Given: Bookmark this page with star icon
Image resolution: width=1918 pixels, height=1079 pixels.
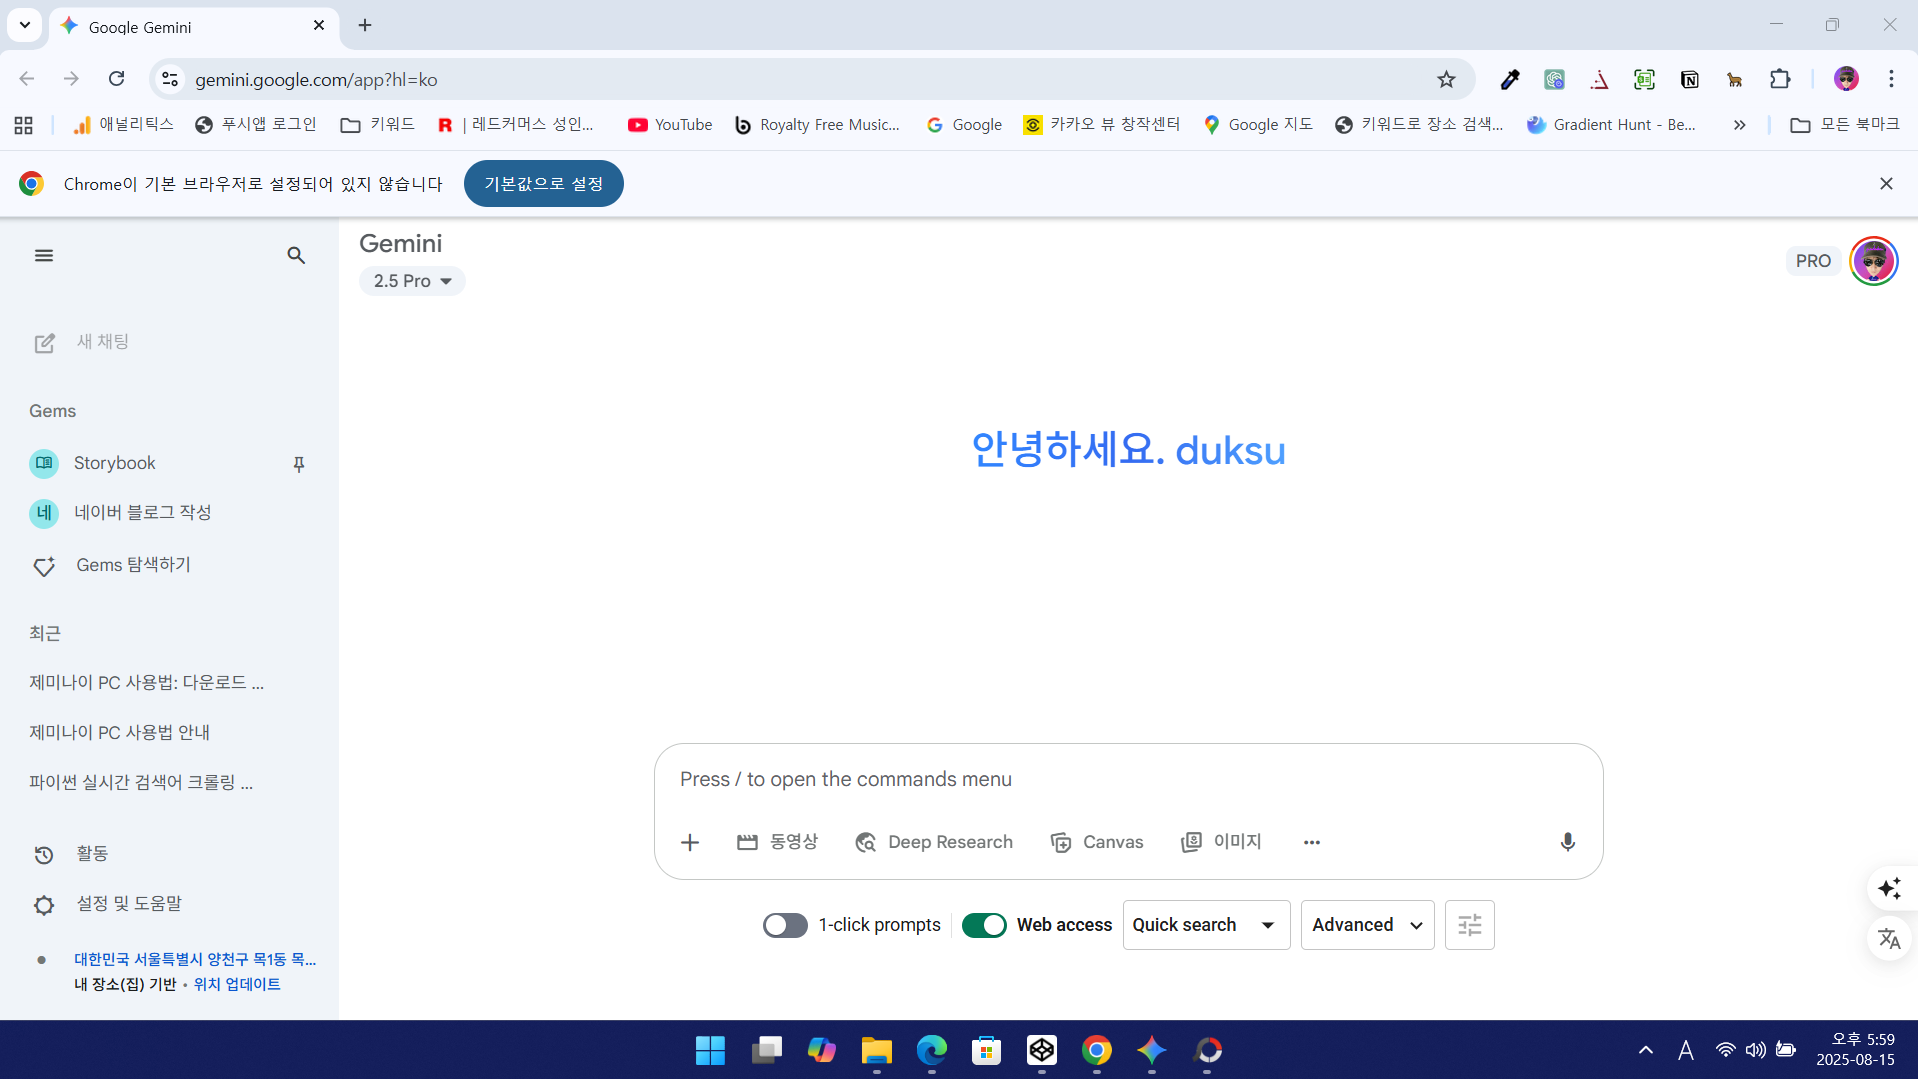Looking at the screenshot, I should tap(1446, 80).
